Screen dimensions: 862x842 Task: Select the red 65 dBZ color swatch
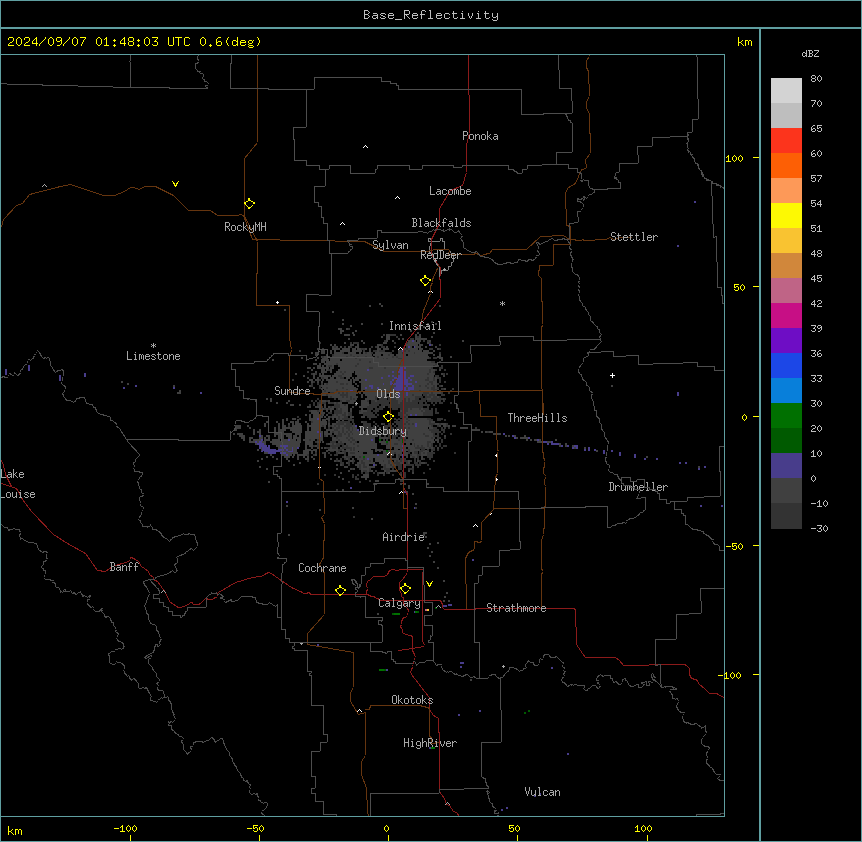coord(786,140)
